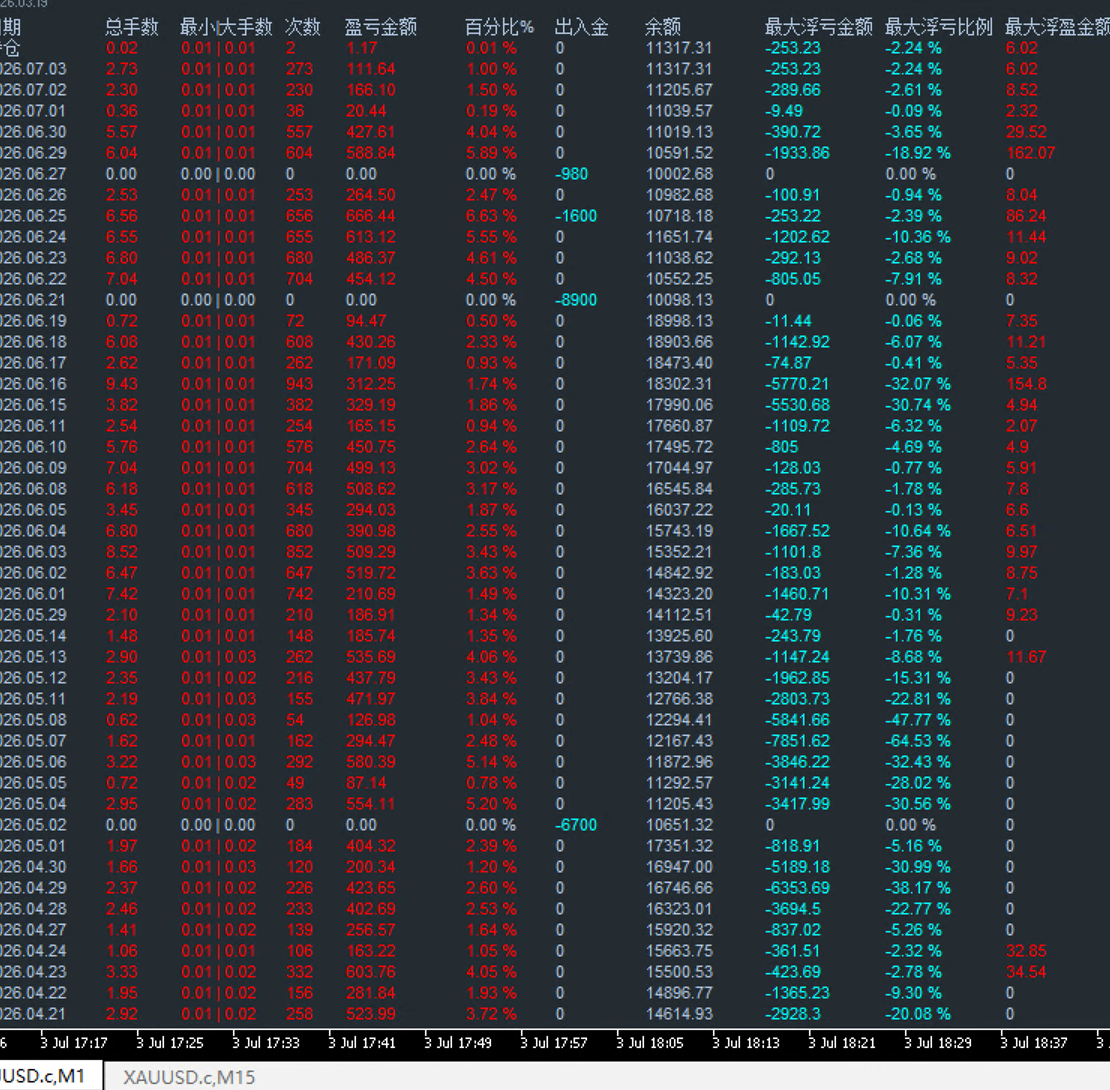The image size is (1110, 1090).
Task: Click profit amount 535.69
Action: [370, 657]
